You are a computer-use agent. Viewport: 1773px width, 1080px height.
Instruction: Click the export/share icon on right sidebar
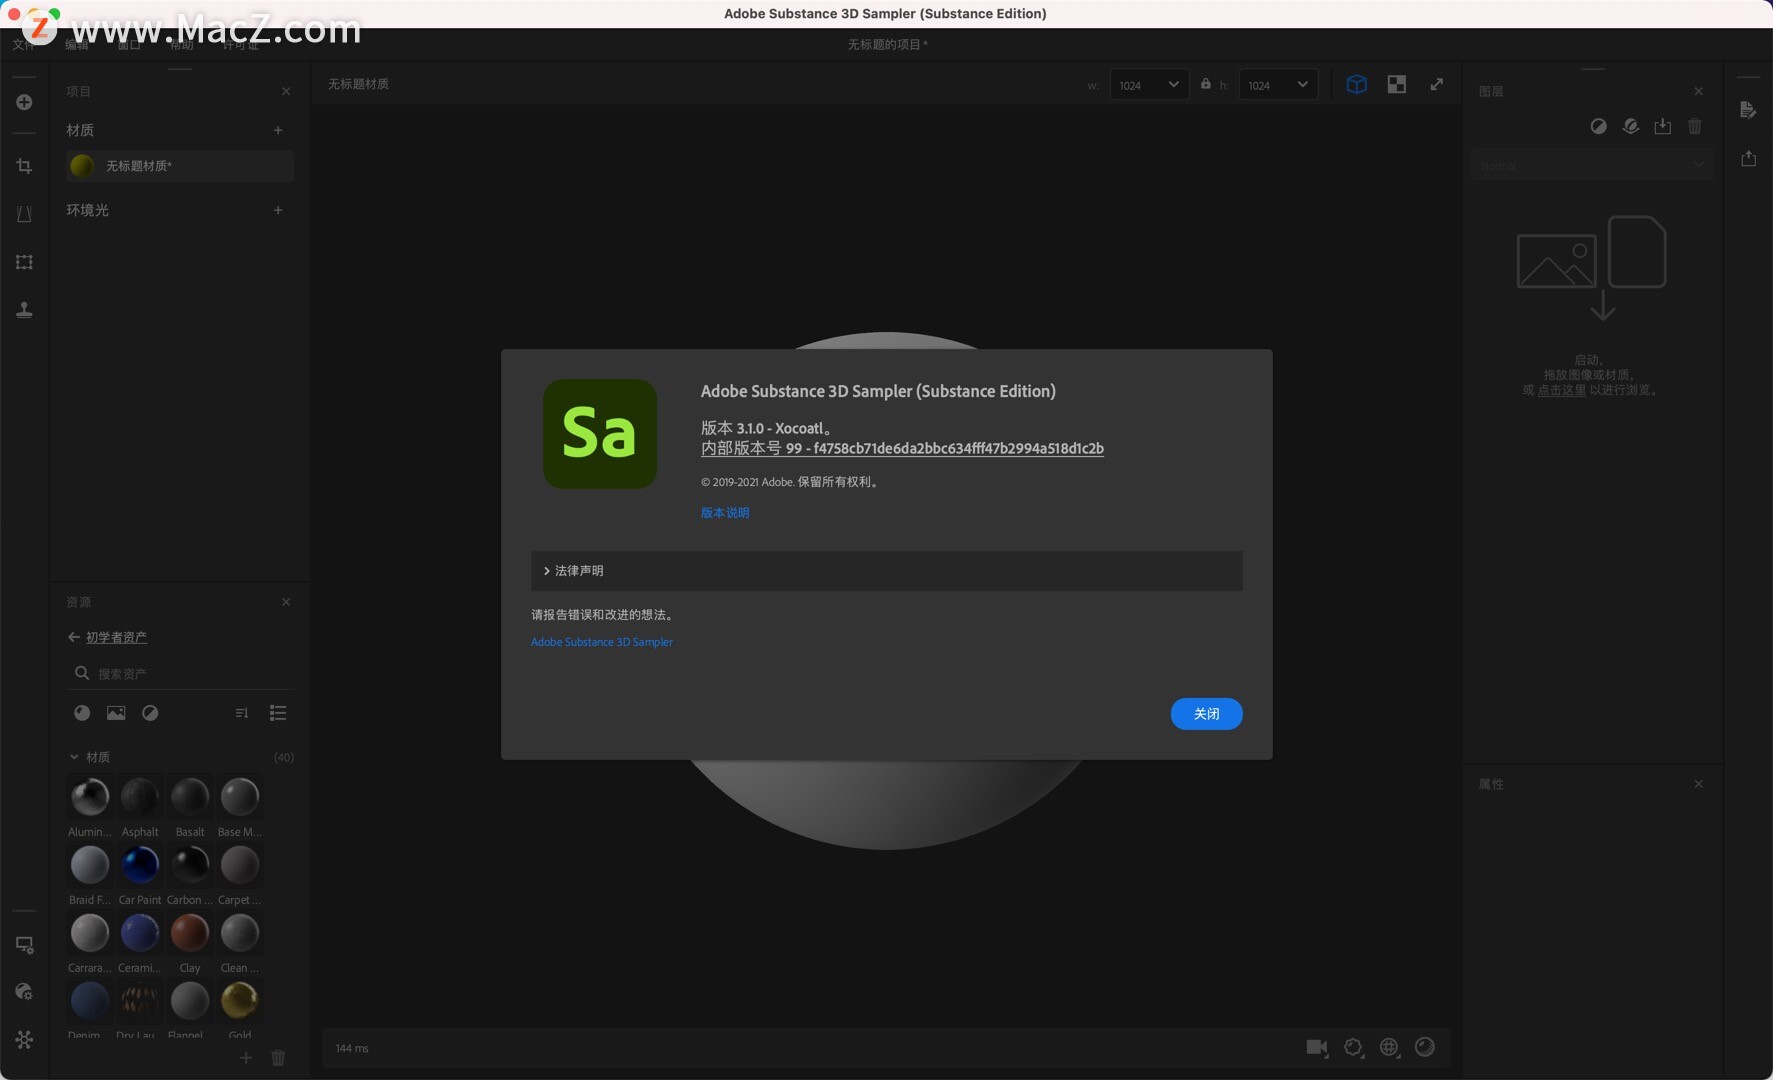pyautogui.click(x=1748, y=158)
